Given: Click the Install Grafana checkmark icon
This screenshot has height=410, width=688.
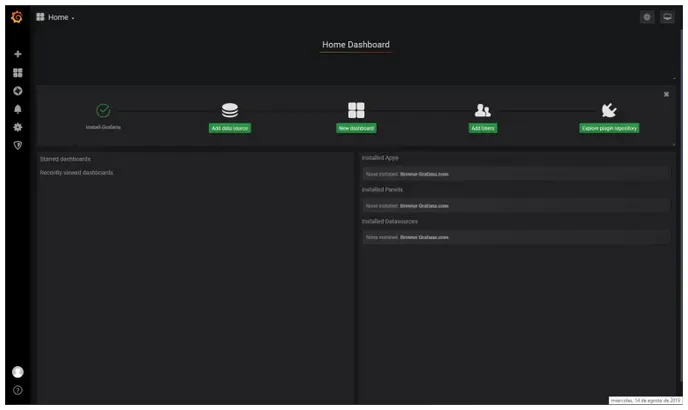Looking at the screenshot, I should [x=103, y=111].
